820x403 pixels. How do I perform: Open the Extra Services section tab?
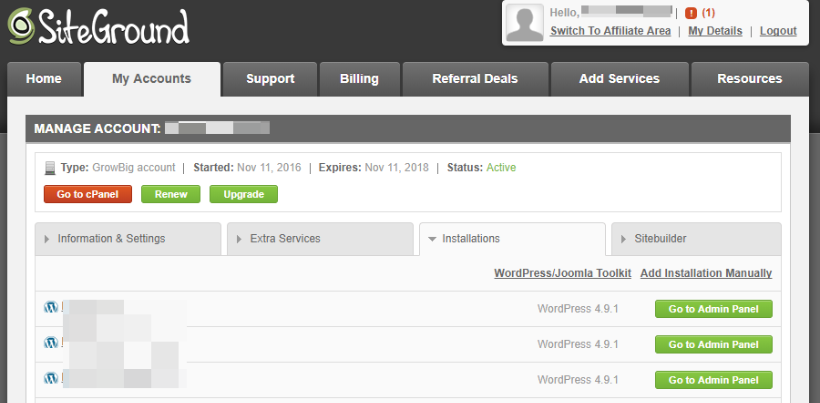(x=320, y=239)
